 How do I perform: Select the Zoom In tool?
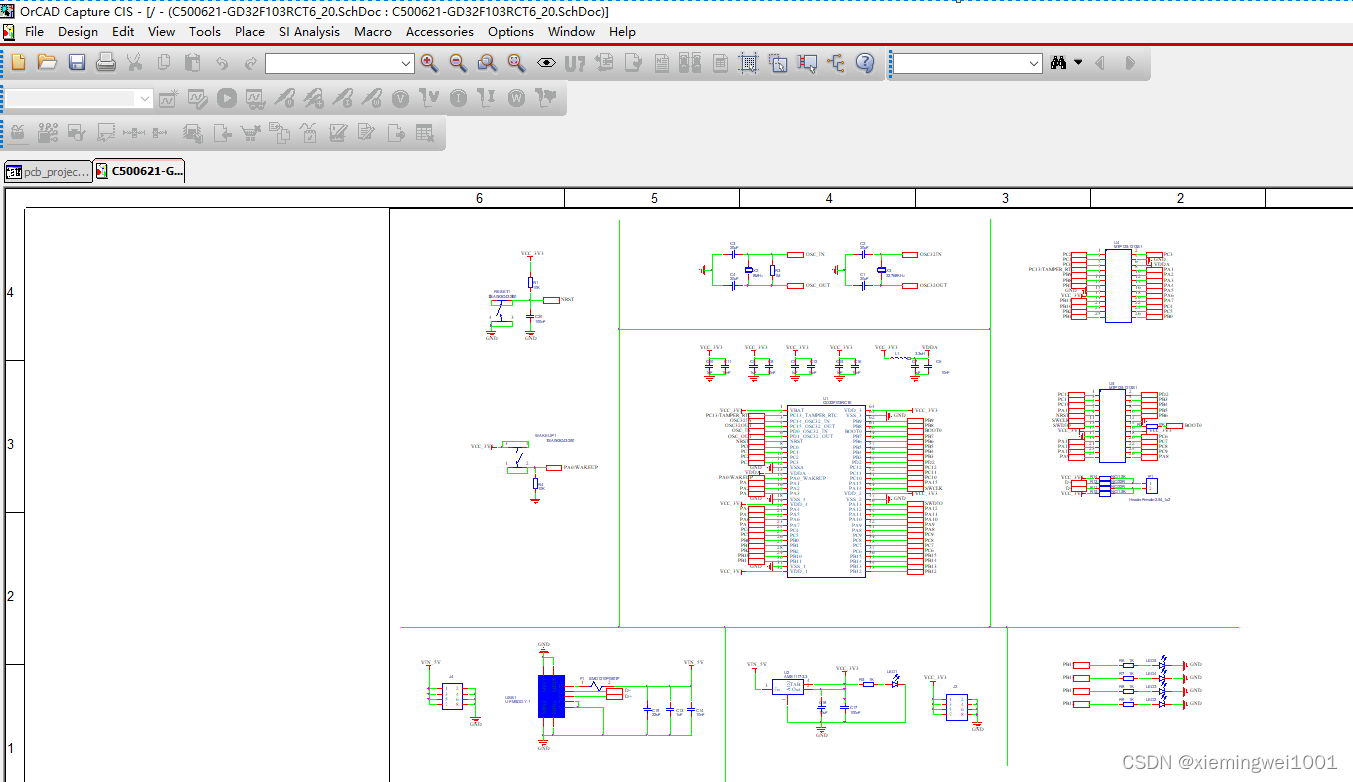pyautogui.click(x=429, y=62)
